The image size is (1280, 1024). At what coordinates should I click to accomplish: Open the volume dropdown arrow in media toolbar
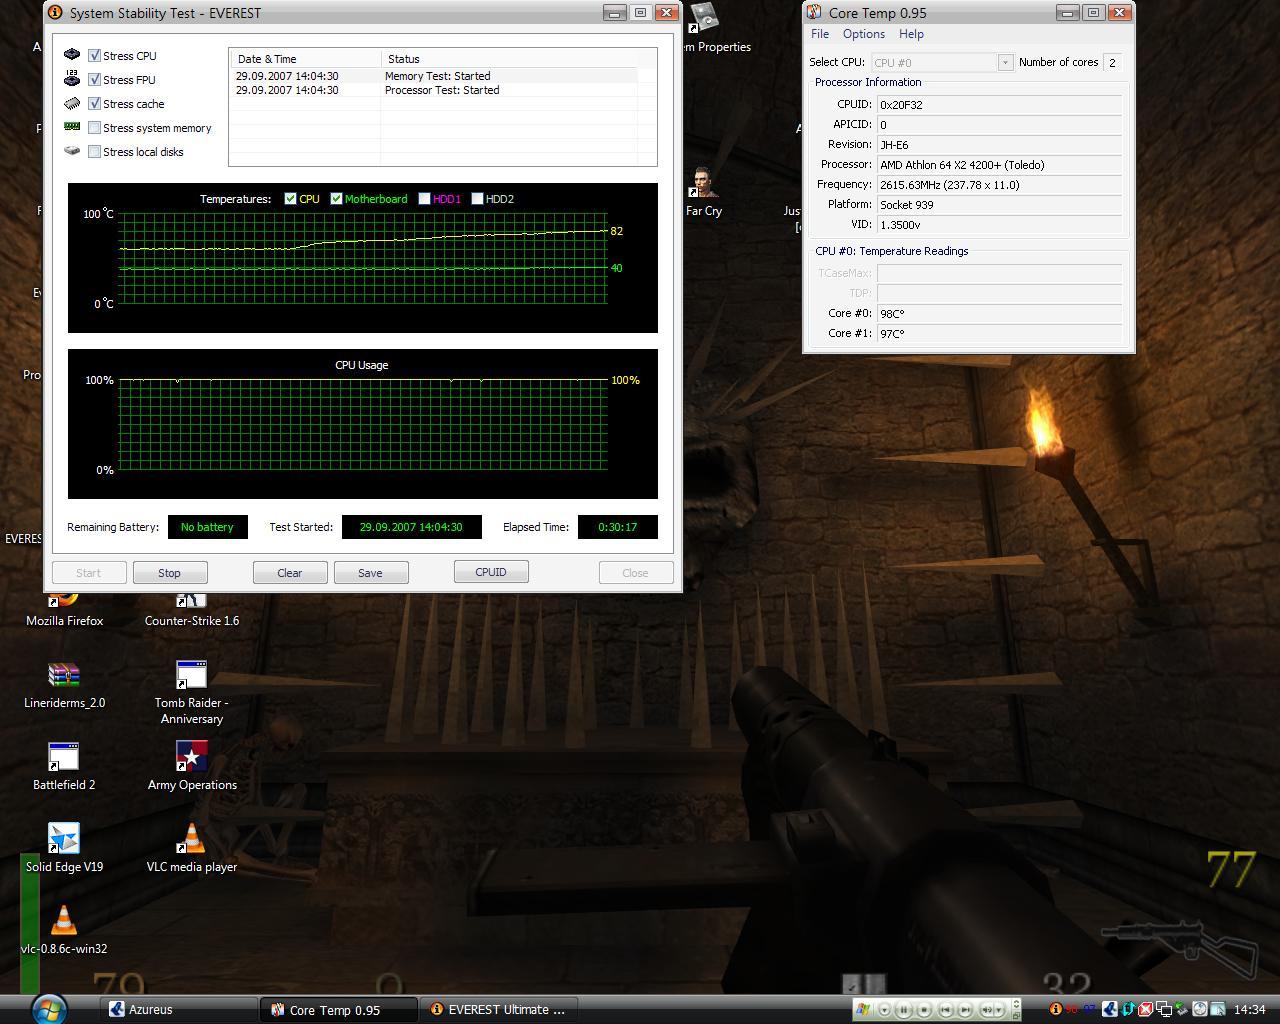[x=999, y=1010]
